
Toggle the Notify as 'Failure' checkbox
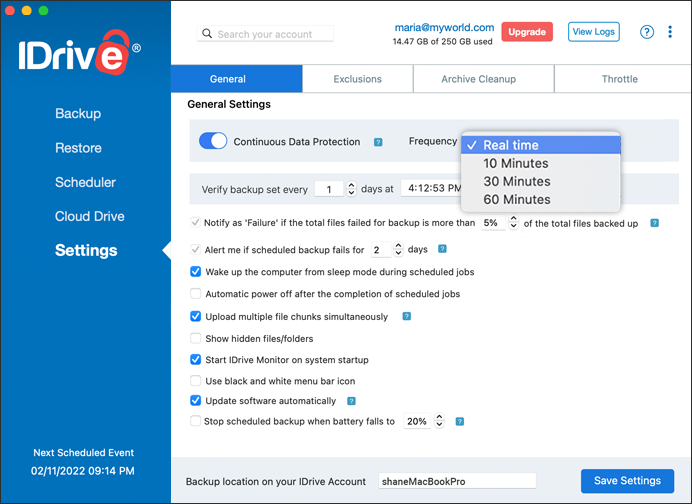(195, 222)
